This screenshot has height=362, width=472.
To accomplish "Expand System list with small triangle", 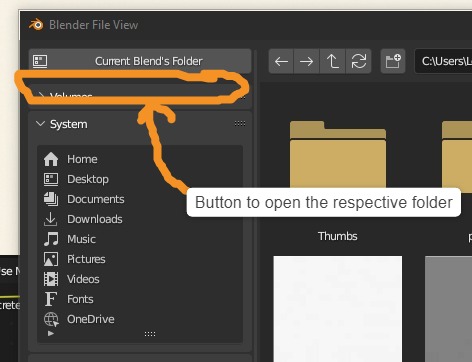I will click(51, 333).
